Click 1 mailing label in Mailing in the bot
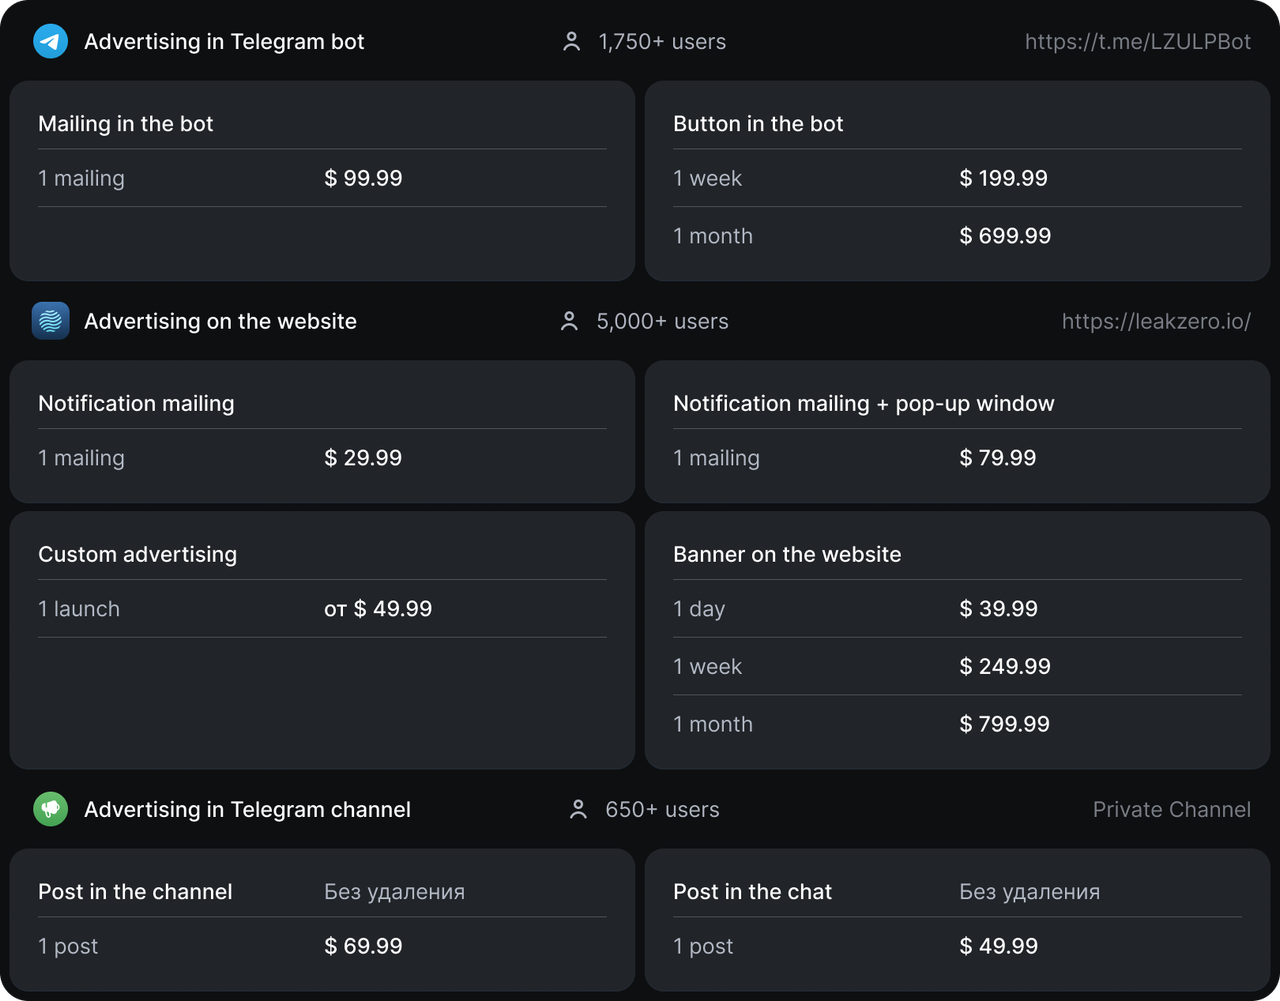Viewport: 1280px width, 1001px height. click(81, 178)
